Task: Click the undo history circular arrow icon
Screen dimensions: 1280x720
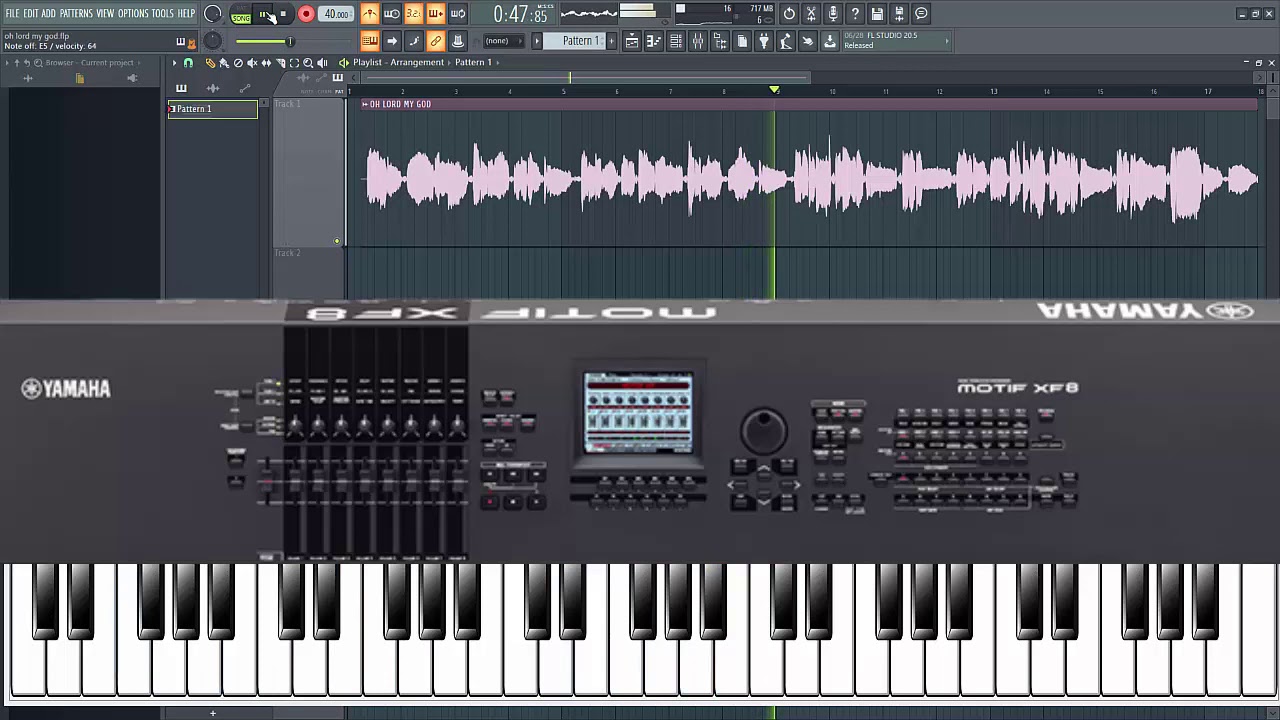Action: point(789,14)
